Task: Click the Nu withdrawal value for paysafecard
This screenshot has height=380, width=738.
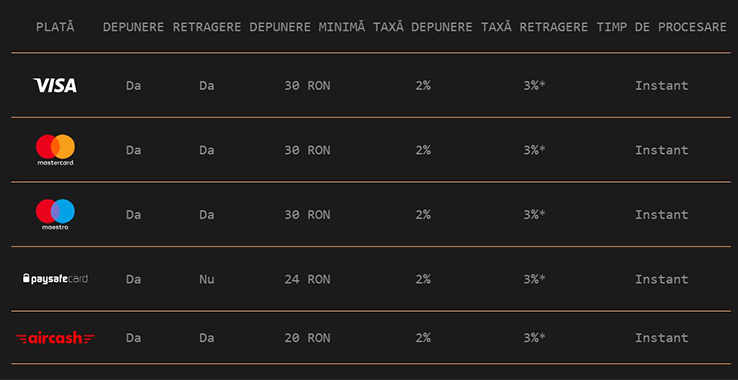Action: coord(207,279)
